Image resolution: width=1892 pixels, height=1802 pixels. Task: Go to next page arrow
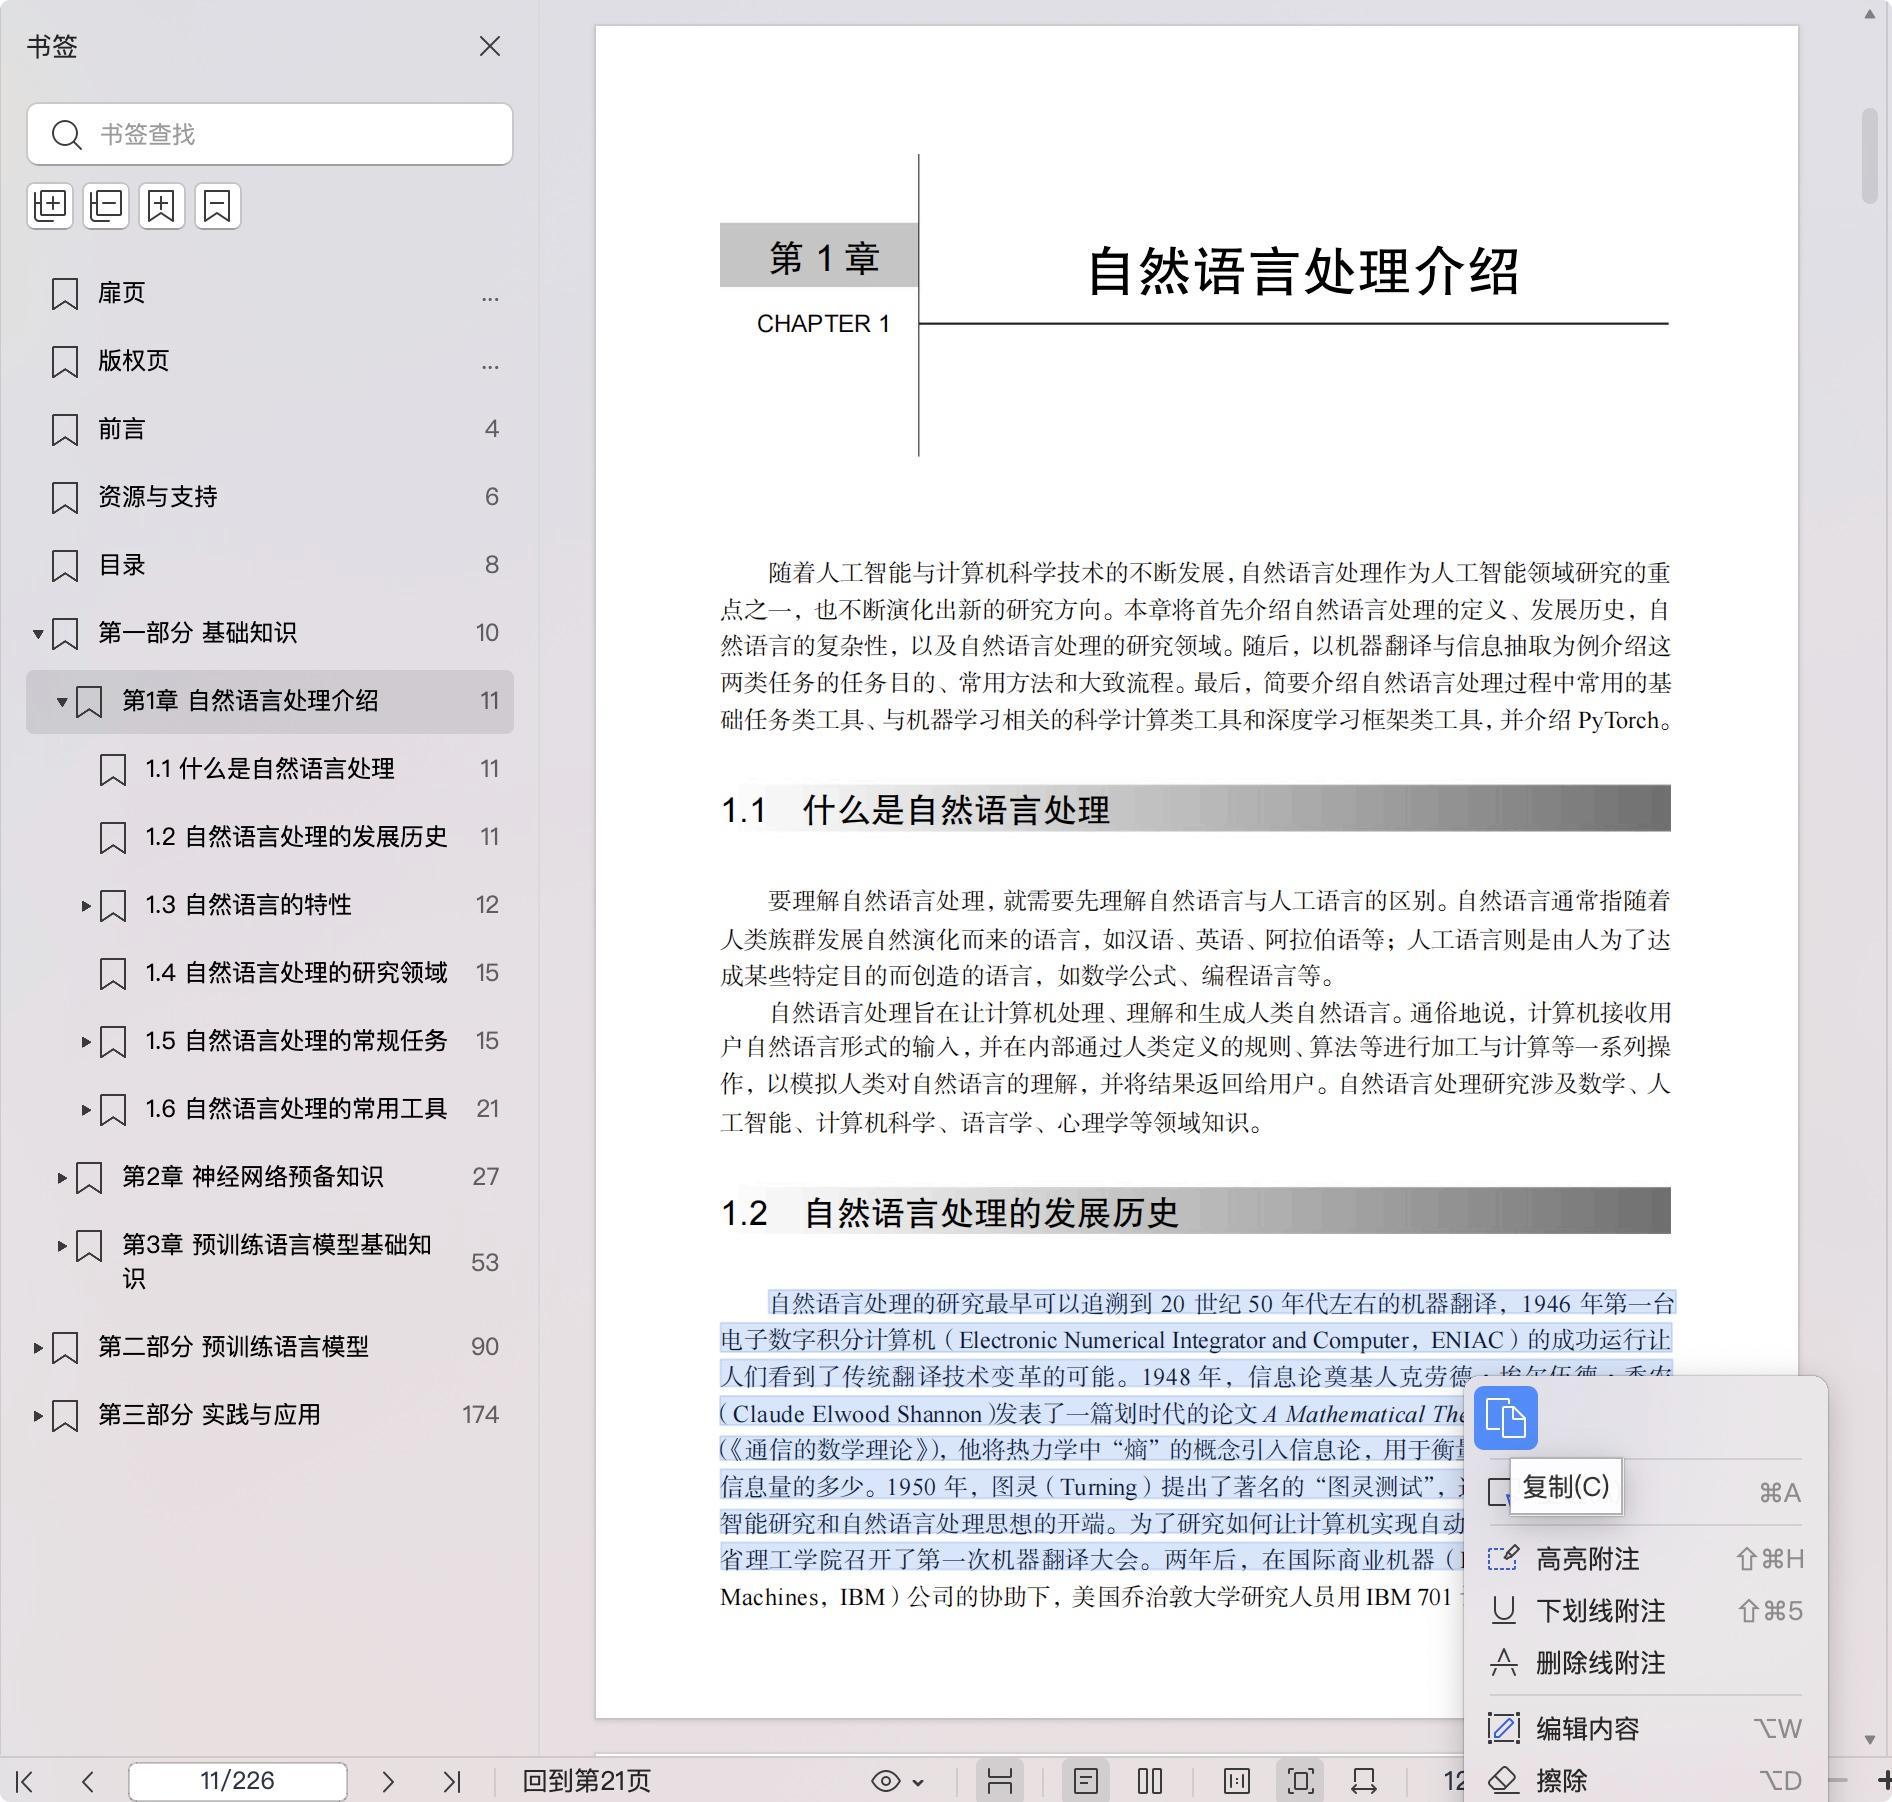tap(388, 1781)
